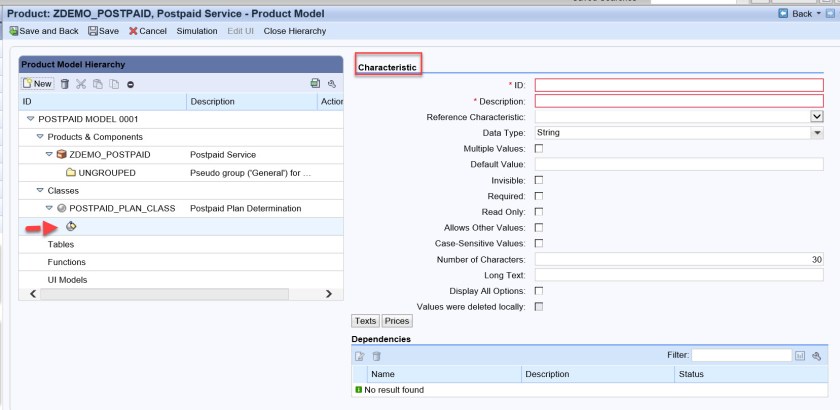Click the delete icon in Dependencies toolbar
Image resolution: width=840 pixels, height=410 pixels.
click(x=377, y=356)
